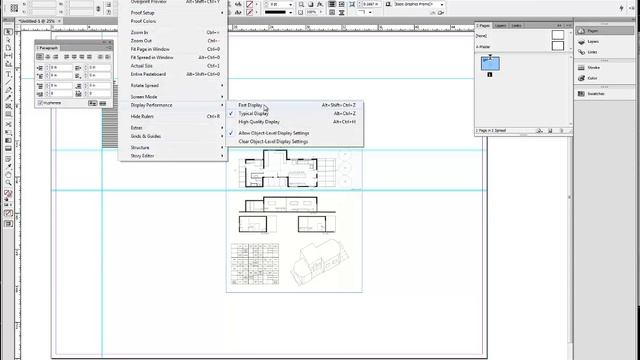This screenshot has height=360, width=640.
Task: Open Pages from the right dock
Action: [605, 31]
